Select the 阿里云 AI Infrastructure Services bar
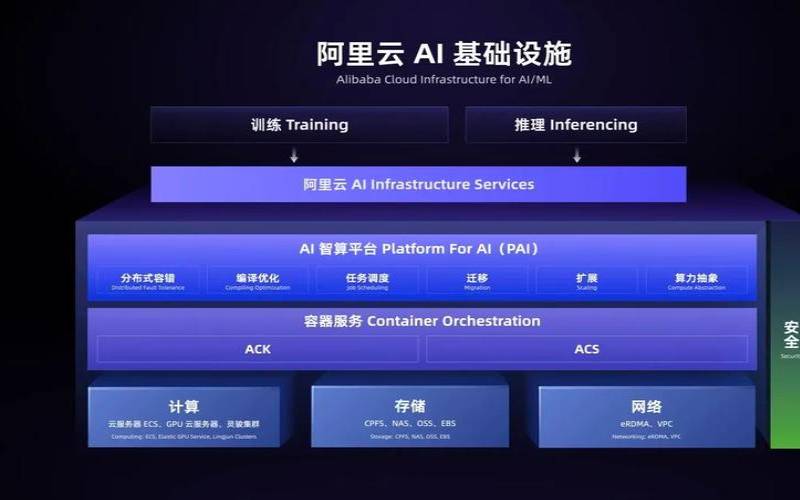 (x=418, y=184)
